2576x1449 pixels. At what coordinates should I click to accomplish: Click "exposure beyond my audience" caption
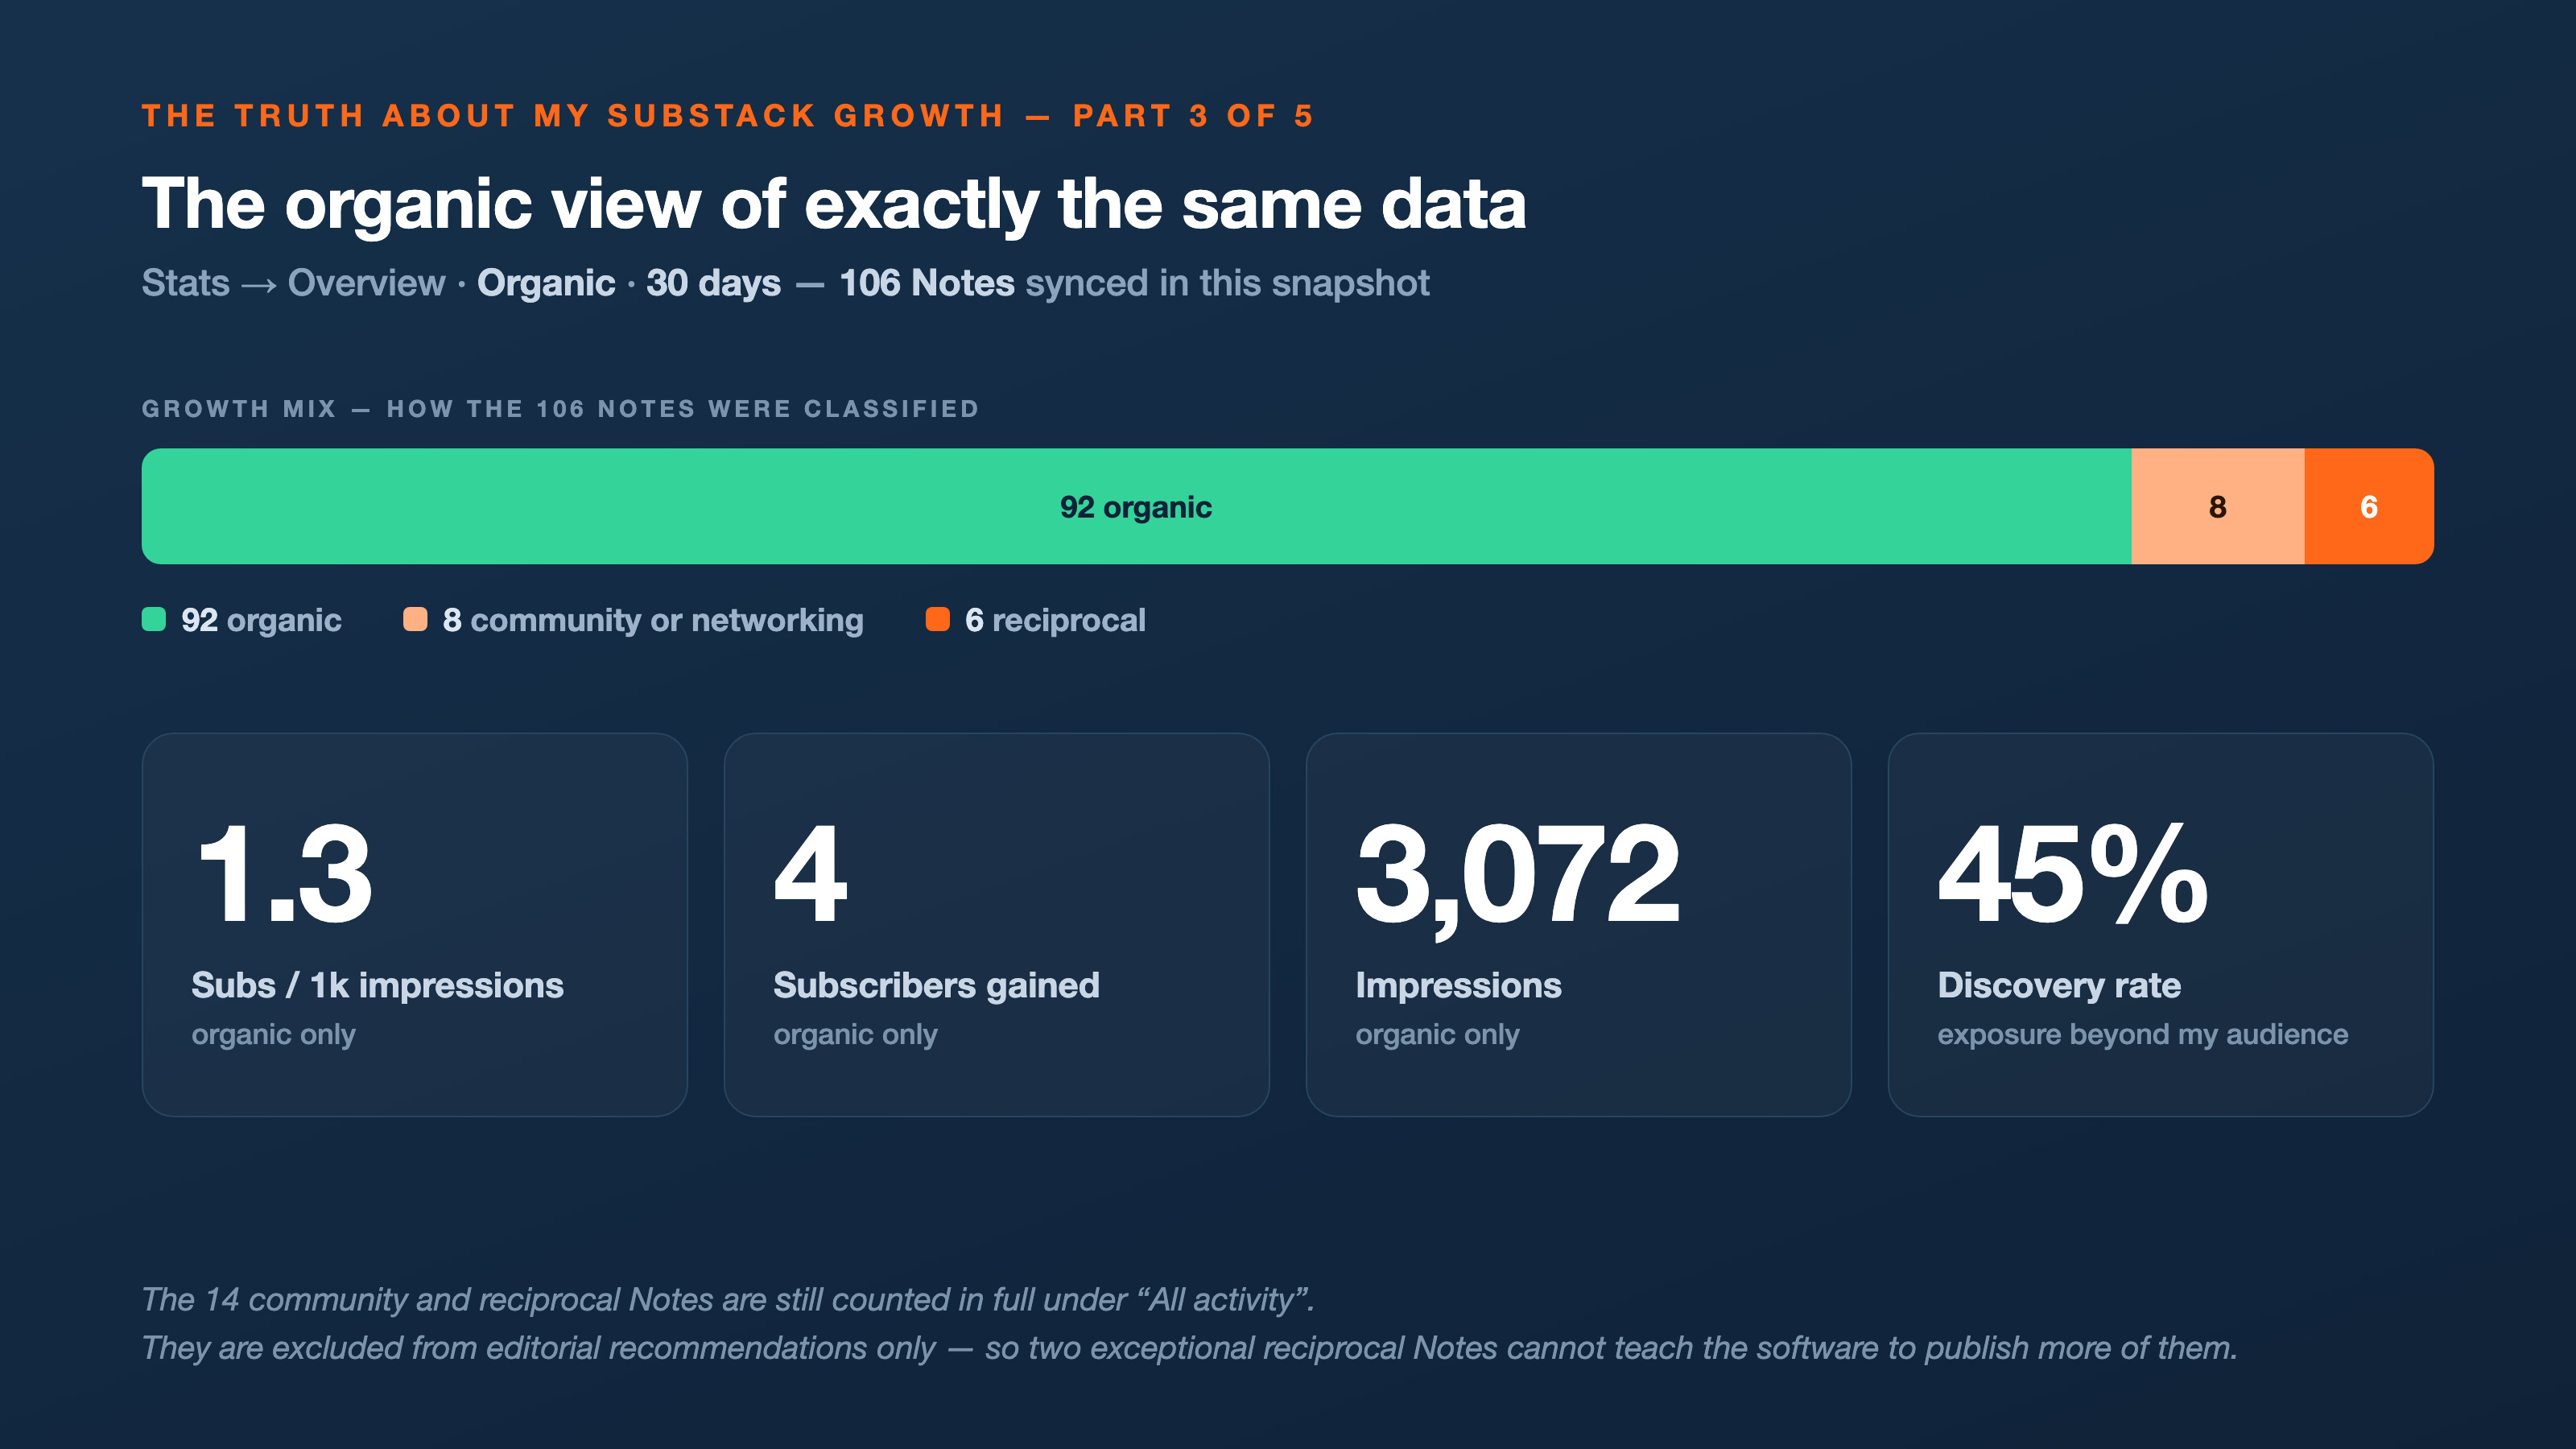tap(2143, 1034)
